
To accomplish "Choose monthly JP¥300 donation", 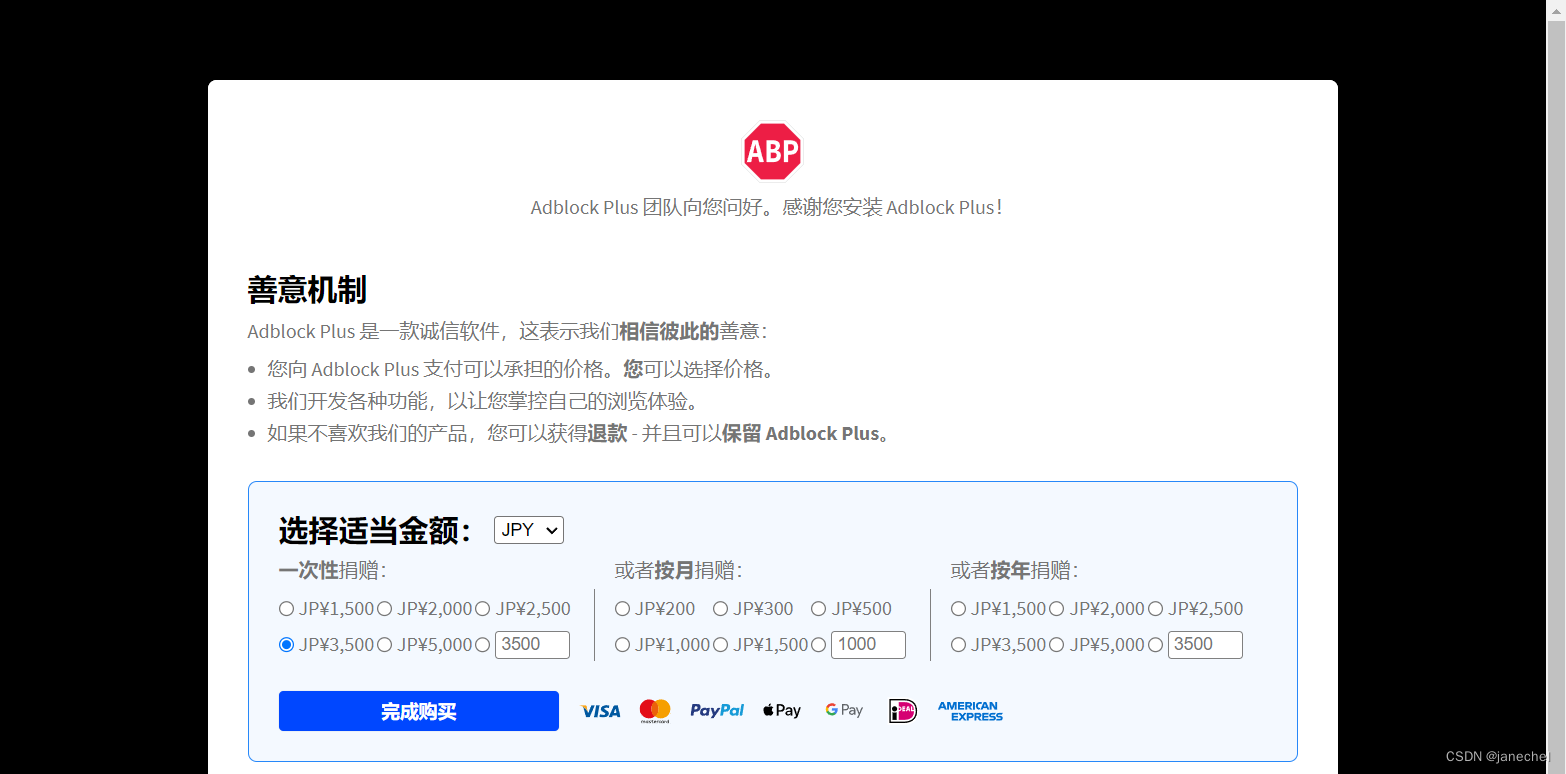I will pyautogui.click(x=721, y=609).
